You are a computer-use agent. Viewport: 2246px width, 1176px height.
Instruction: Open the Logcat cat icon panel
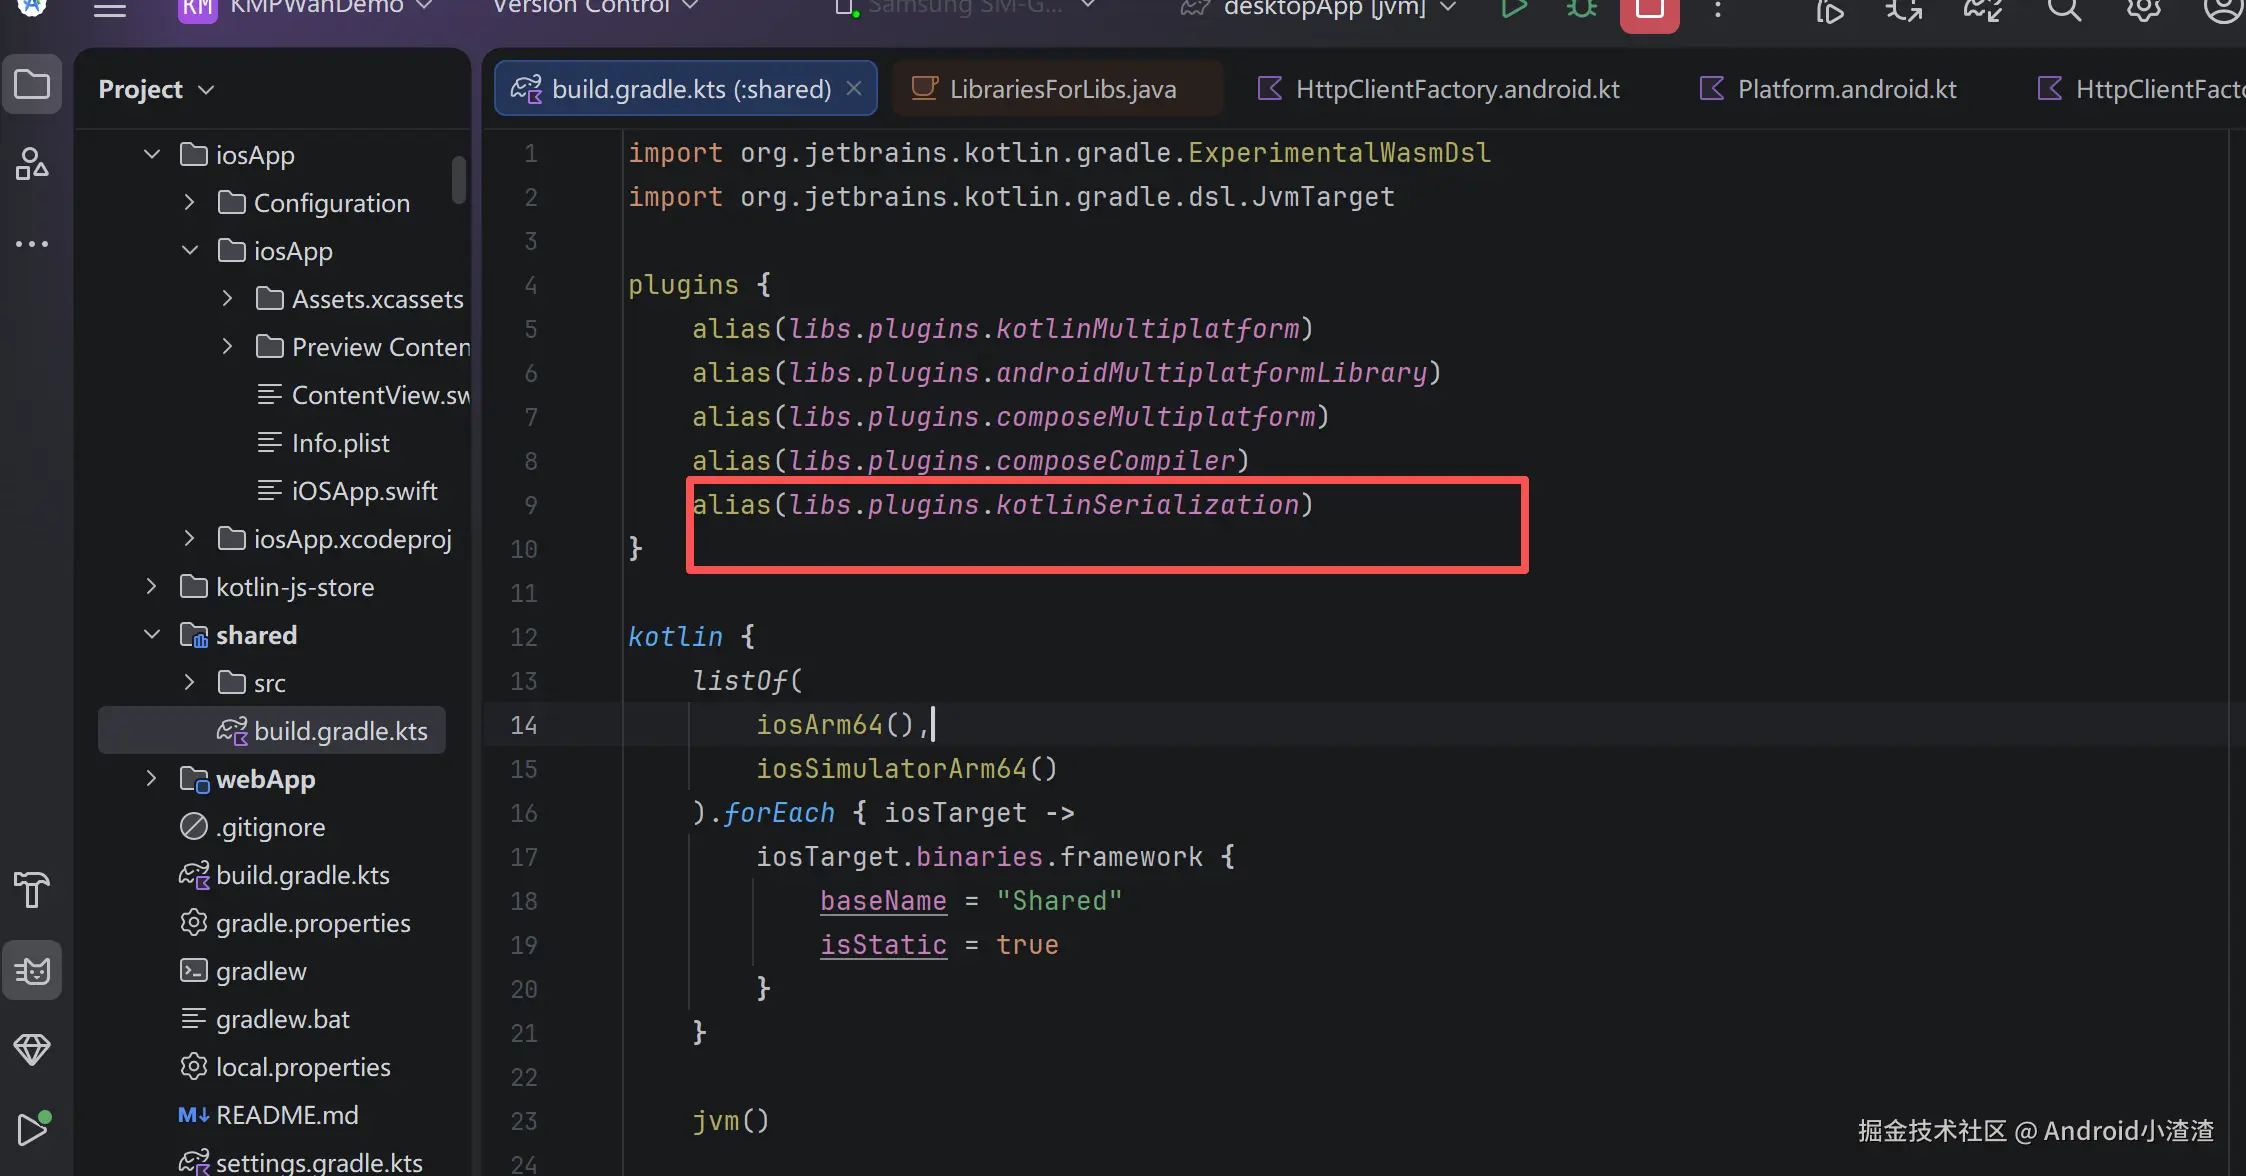(32, 970)
